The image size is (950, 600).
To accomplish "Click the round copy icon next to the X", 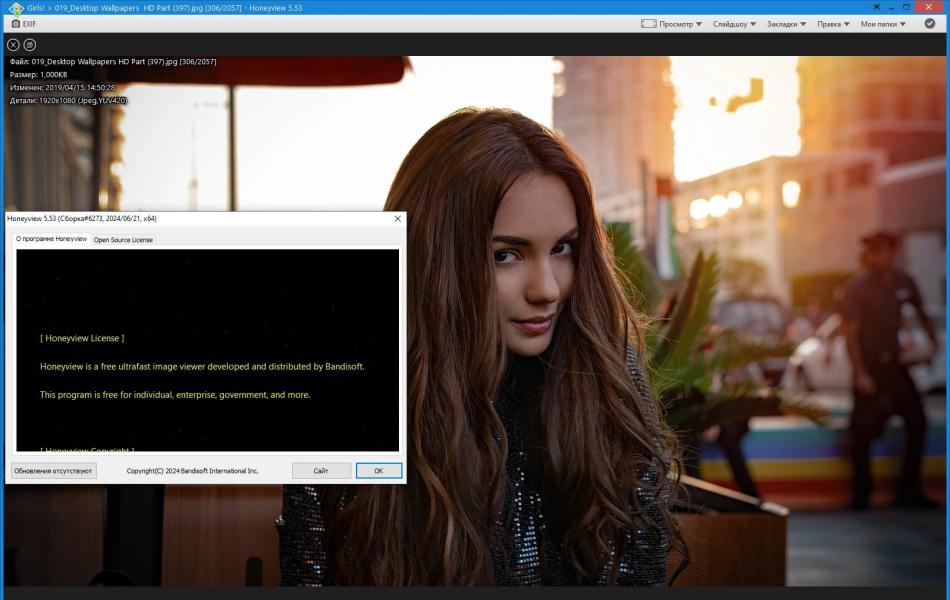I will pyautogui.click(x=30, y=45).
